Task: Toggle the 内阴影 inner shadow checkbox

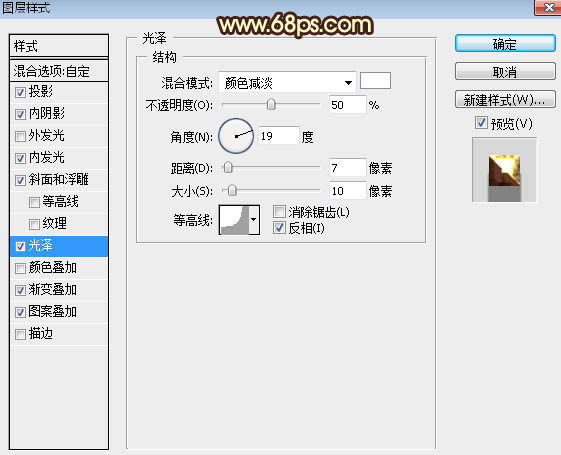Action: pos(20,114)
